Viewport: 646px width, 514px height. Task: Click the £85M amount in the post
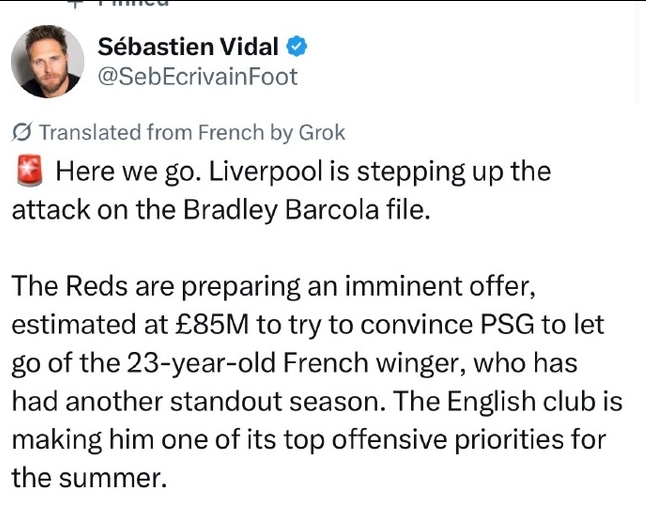point(212,324)
